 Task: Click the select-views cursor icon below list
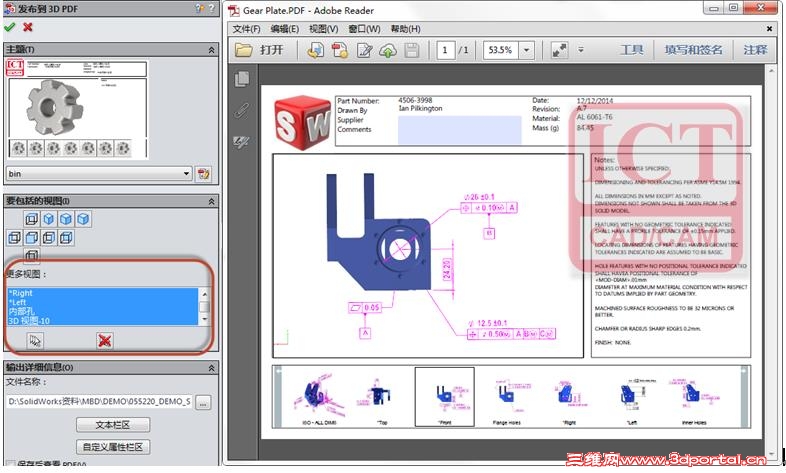coord(35,341)
